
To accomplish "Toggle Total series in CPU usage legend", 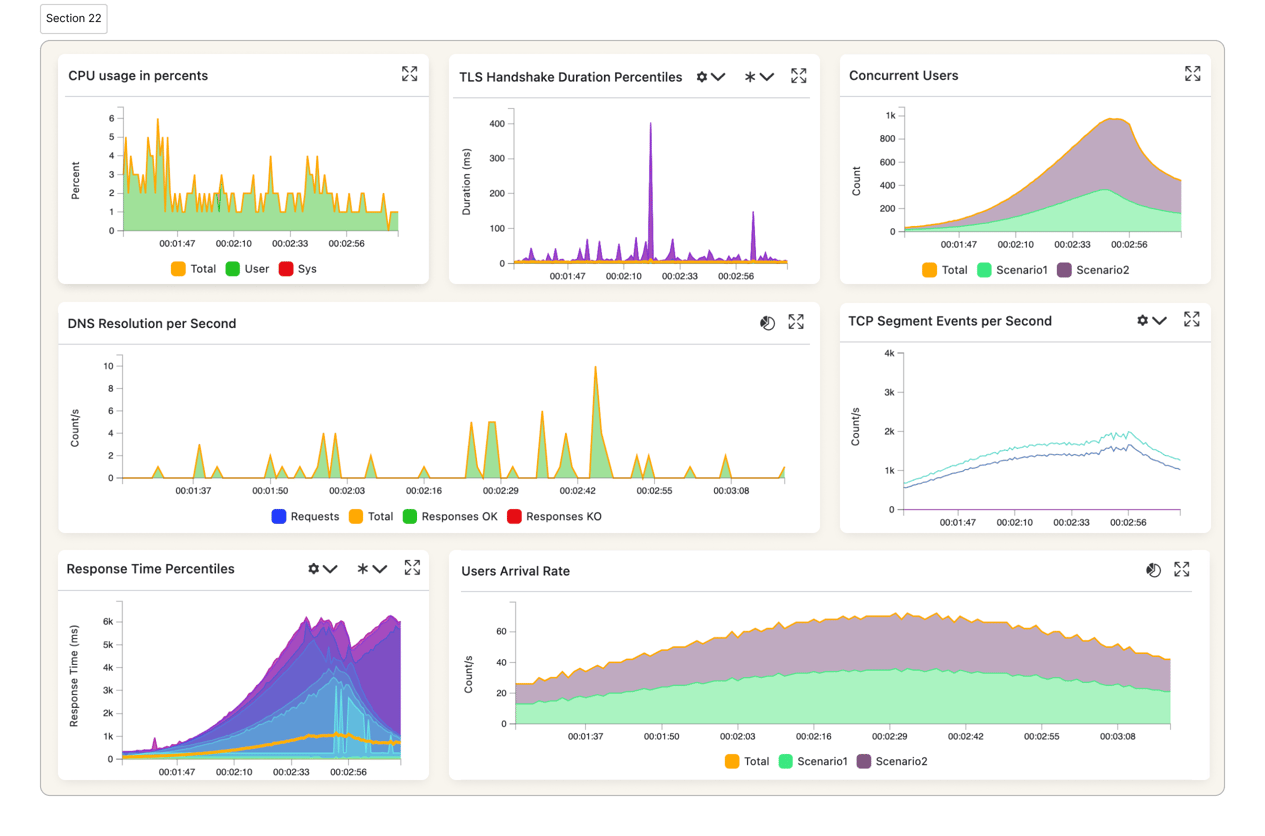I will pos(194,269).
